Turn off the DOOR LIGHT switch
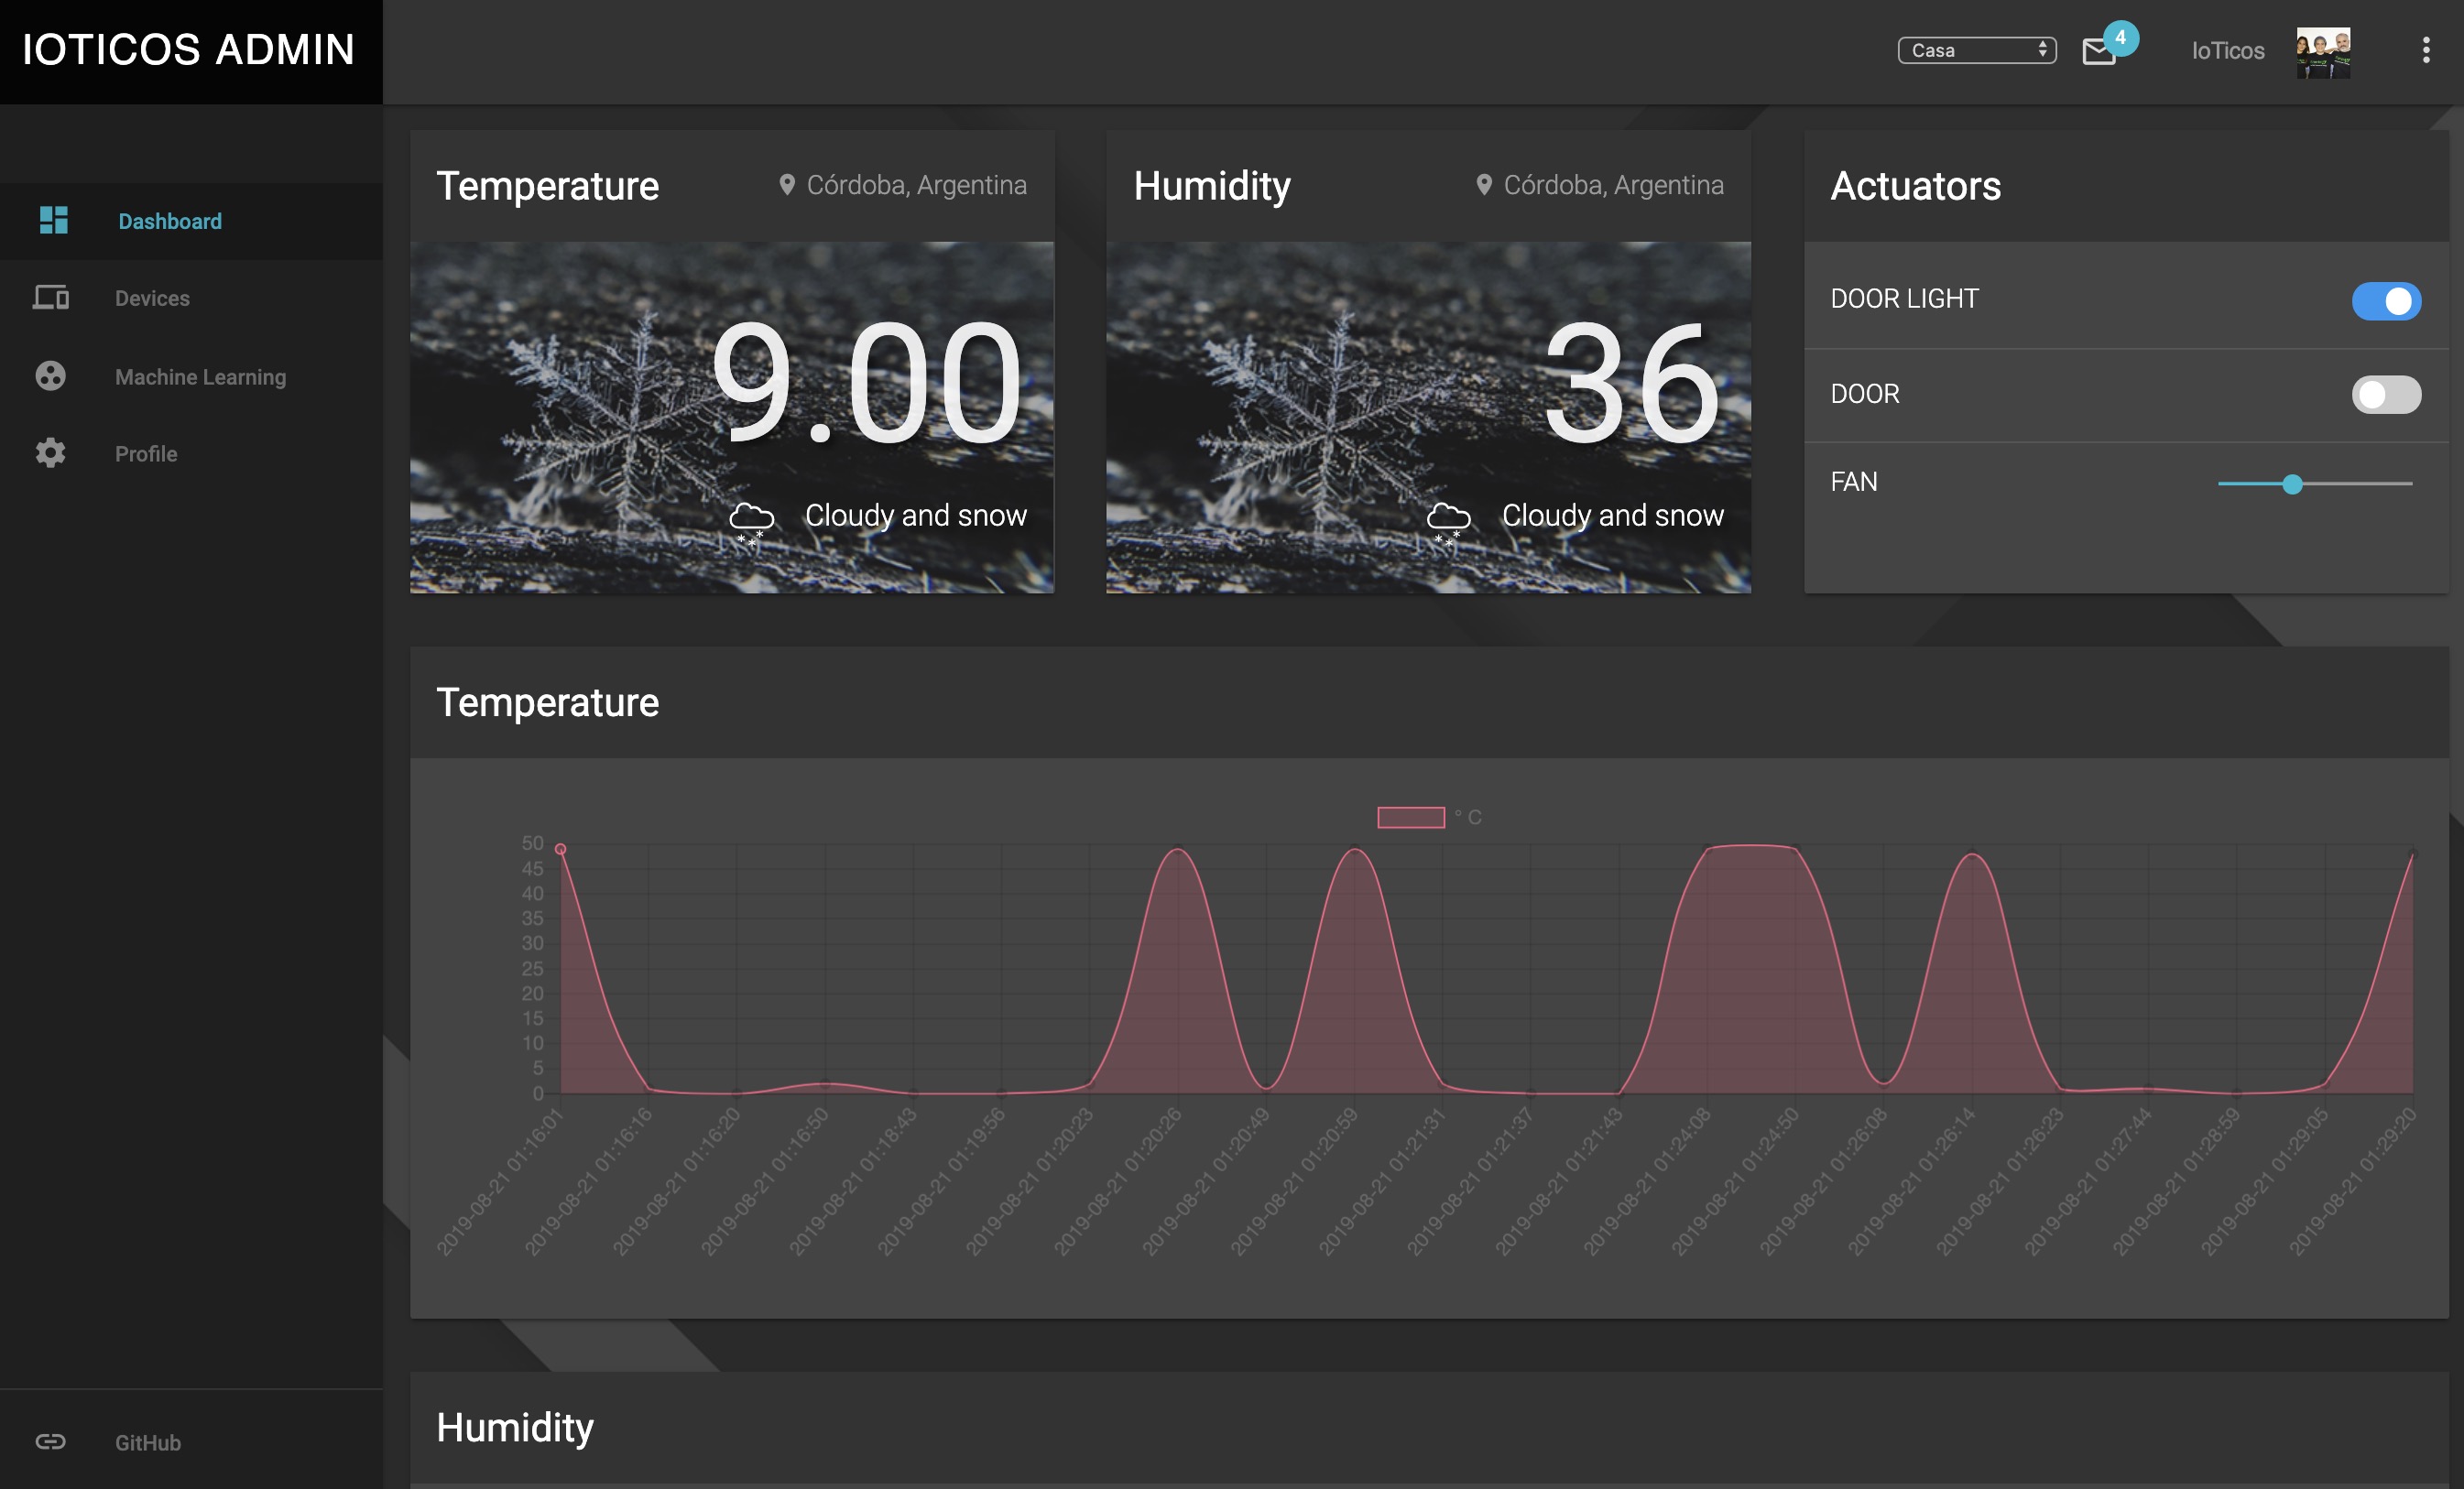The image size is (2464, 1489). (x=2385, y=301)
